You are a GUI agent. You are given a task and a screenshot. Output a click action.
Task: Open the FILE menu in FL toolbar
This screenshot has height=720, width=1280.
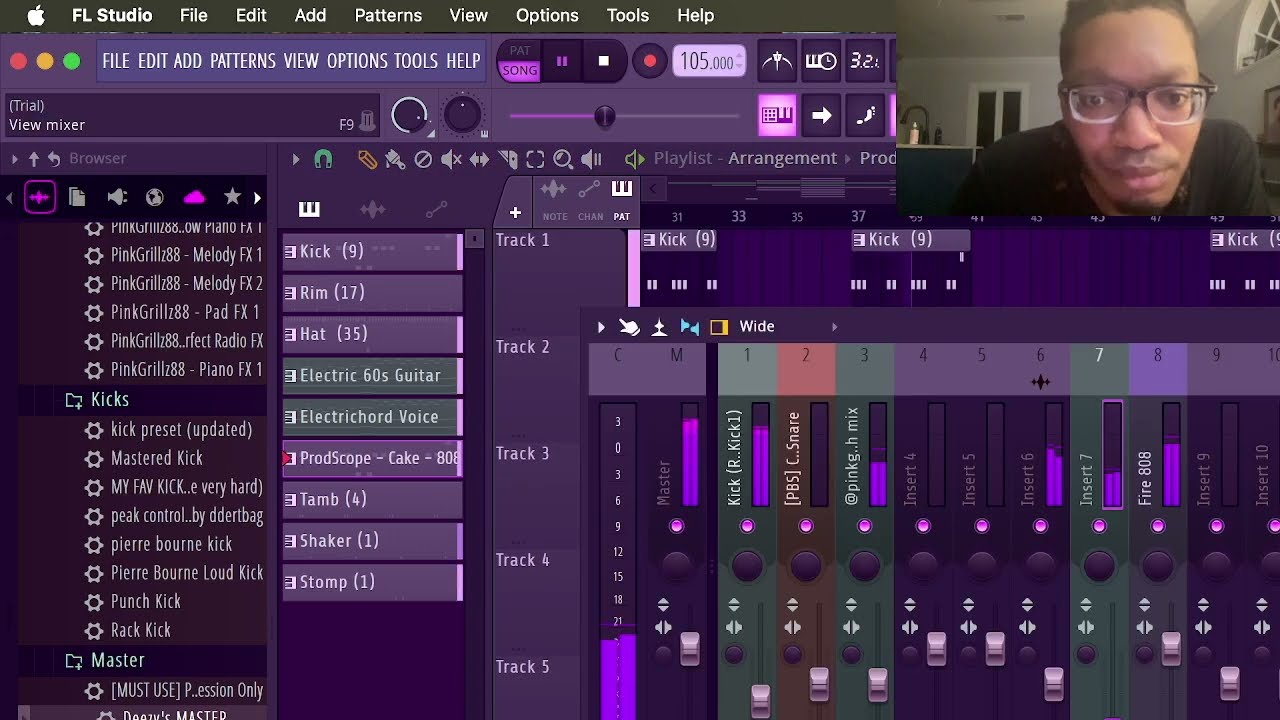tap(116, 61)
